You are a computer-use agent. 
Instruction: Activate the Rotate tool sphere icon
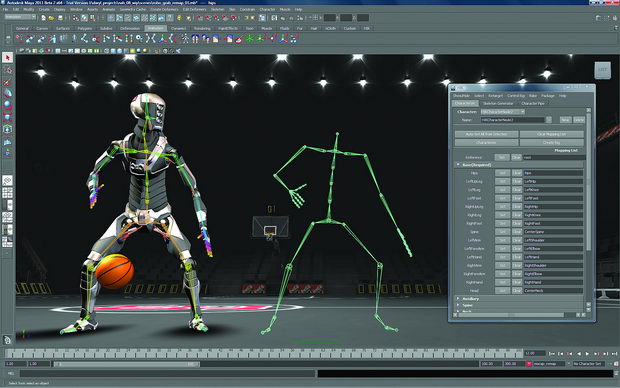(8, 106)
